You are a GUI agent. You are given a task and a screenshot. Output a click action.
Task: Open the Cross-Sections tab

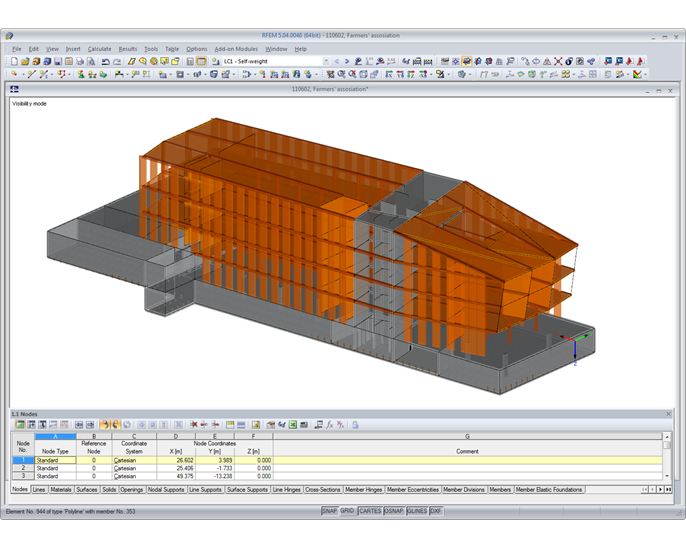[x=322, y=490]
